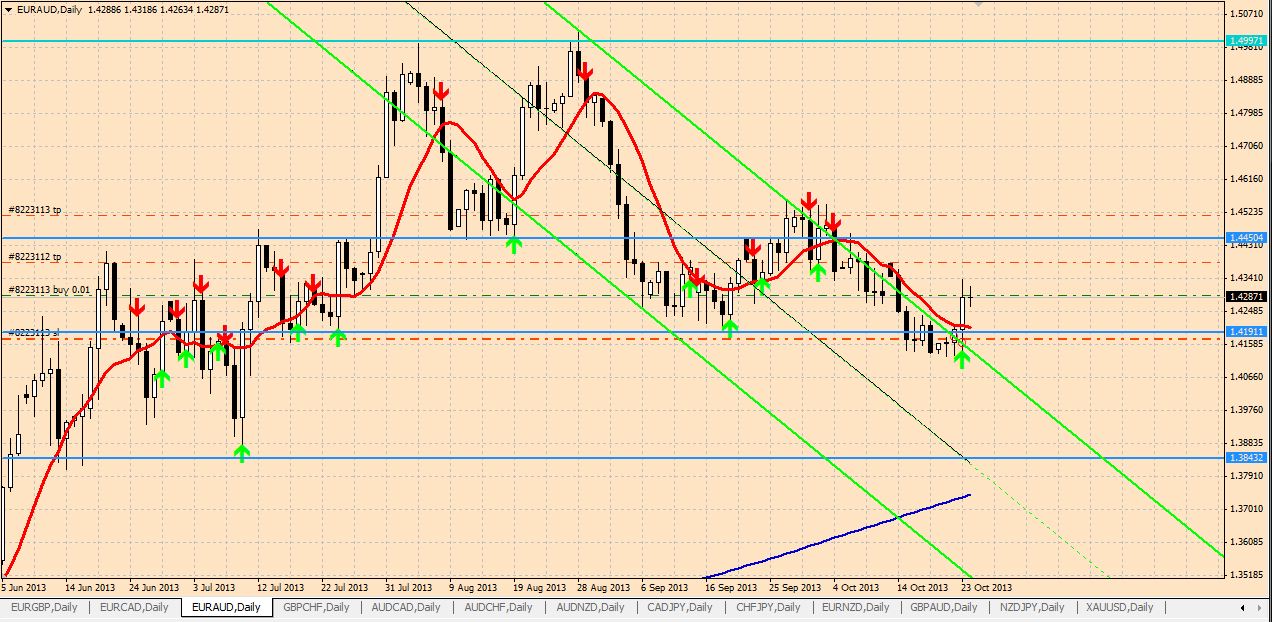This screenshot has width=1272, height=622.
Task: Click the 1.37010 price scale value
Action: (1246, 508)
